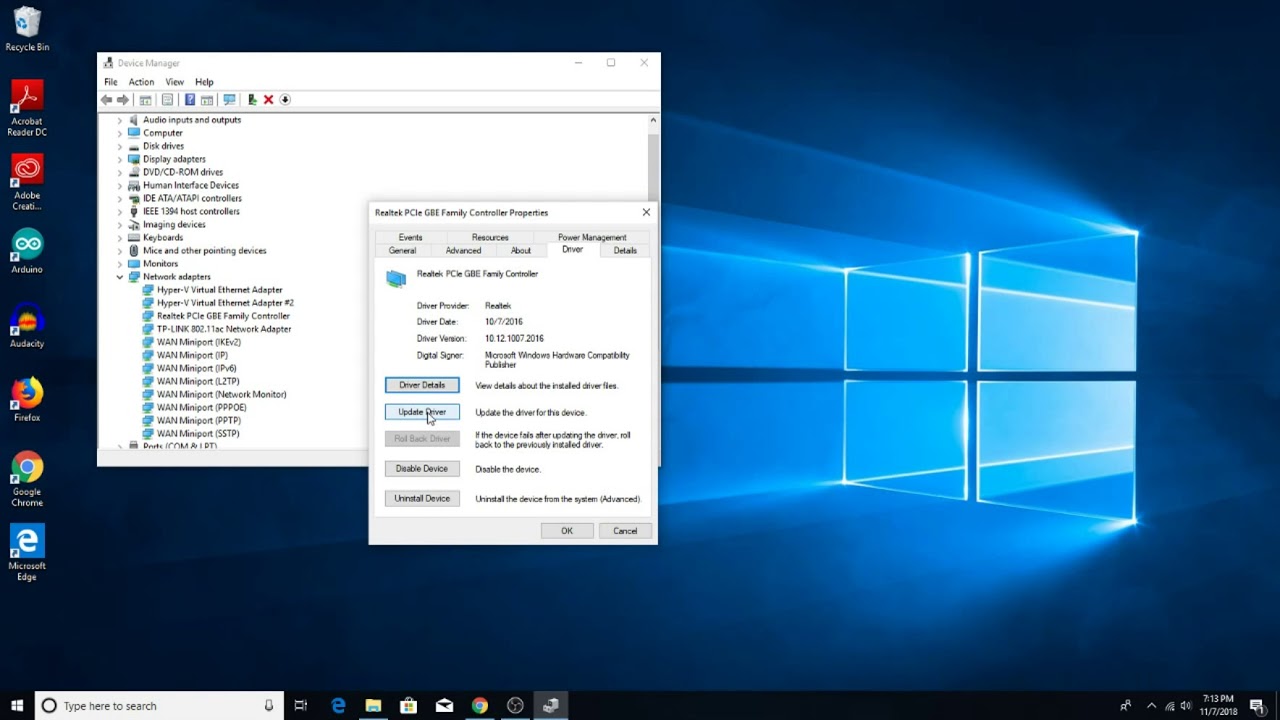This screenshot has height=720, width=1280.
Task: Click the Forward arrow in Device Manager toolbar
Action: pyautogui.click(x=123, y=100)
